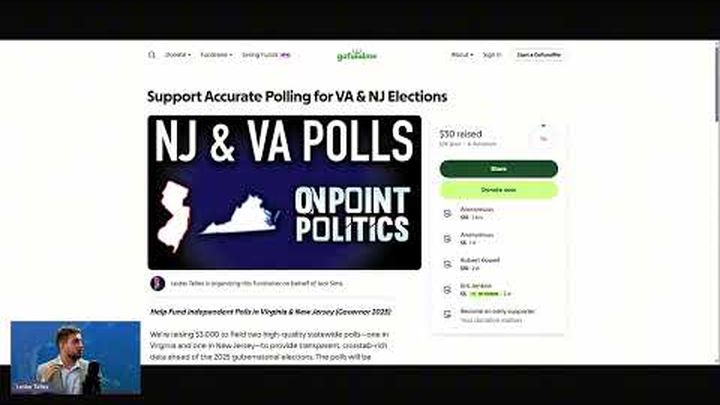Image resolution: width=720 pixels, height=405 pixels.
Task: Click the donation icon beside the first Anonymous donor
Action: point(447,214)
